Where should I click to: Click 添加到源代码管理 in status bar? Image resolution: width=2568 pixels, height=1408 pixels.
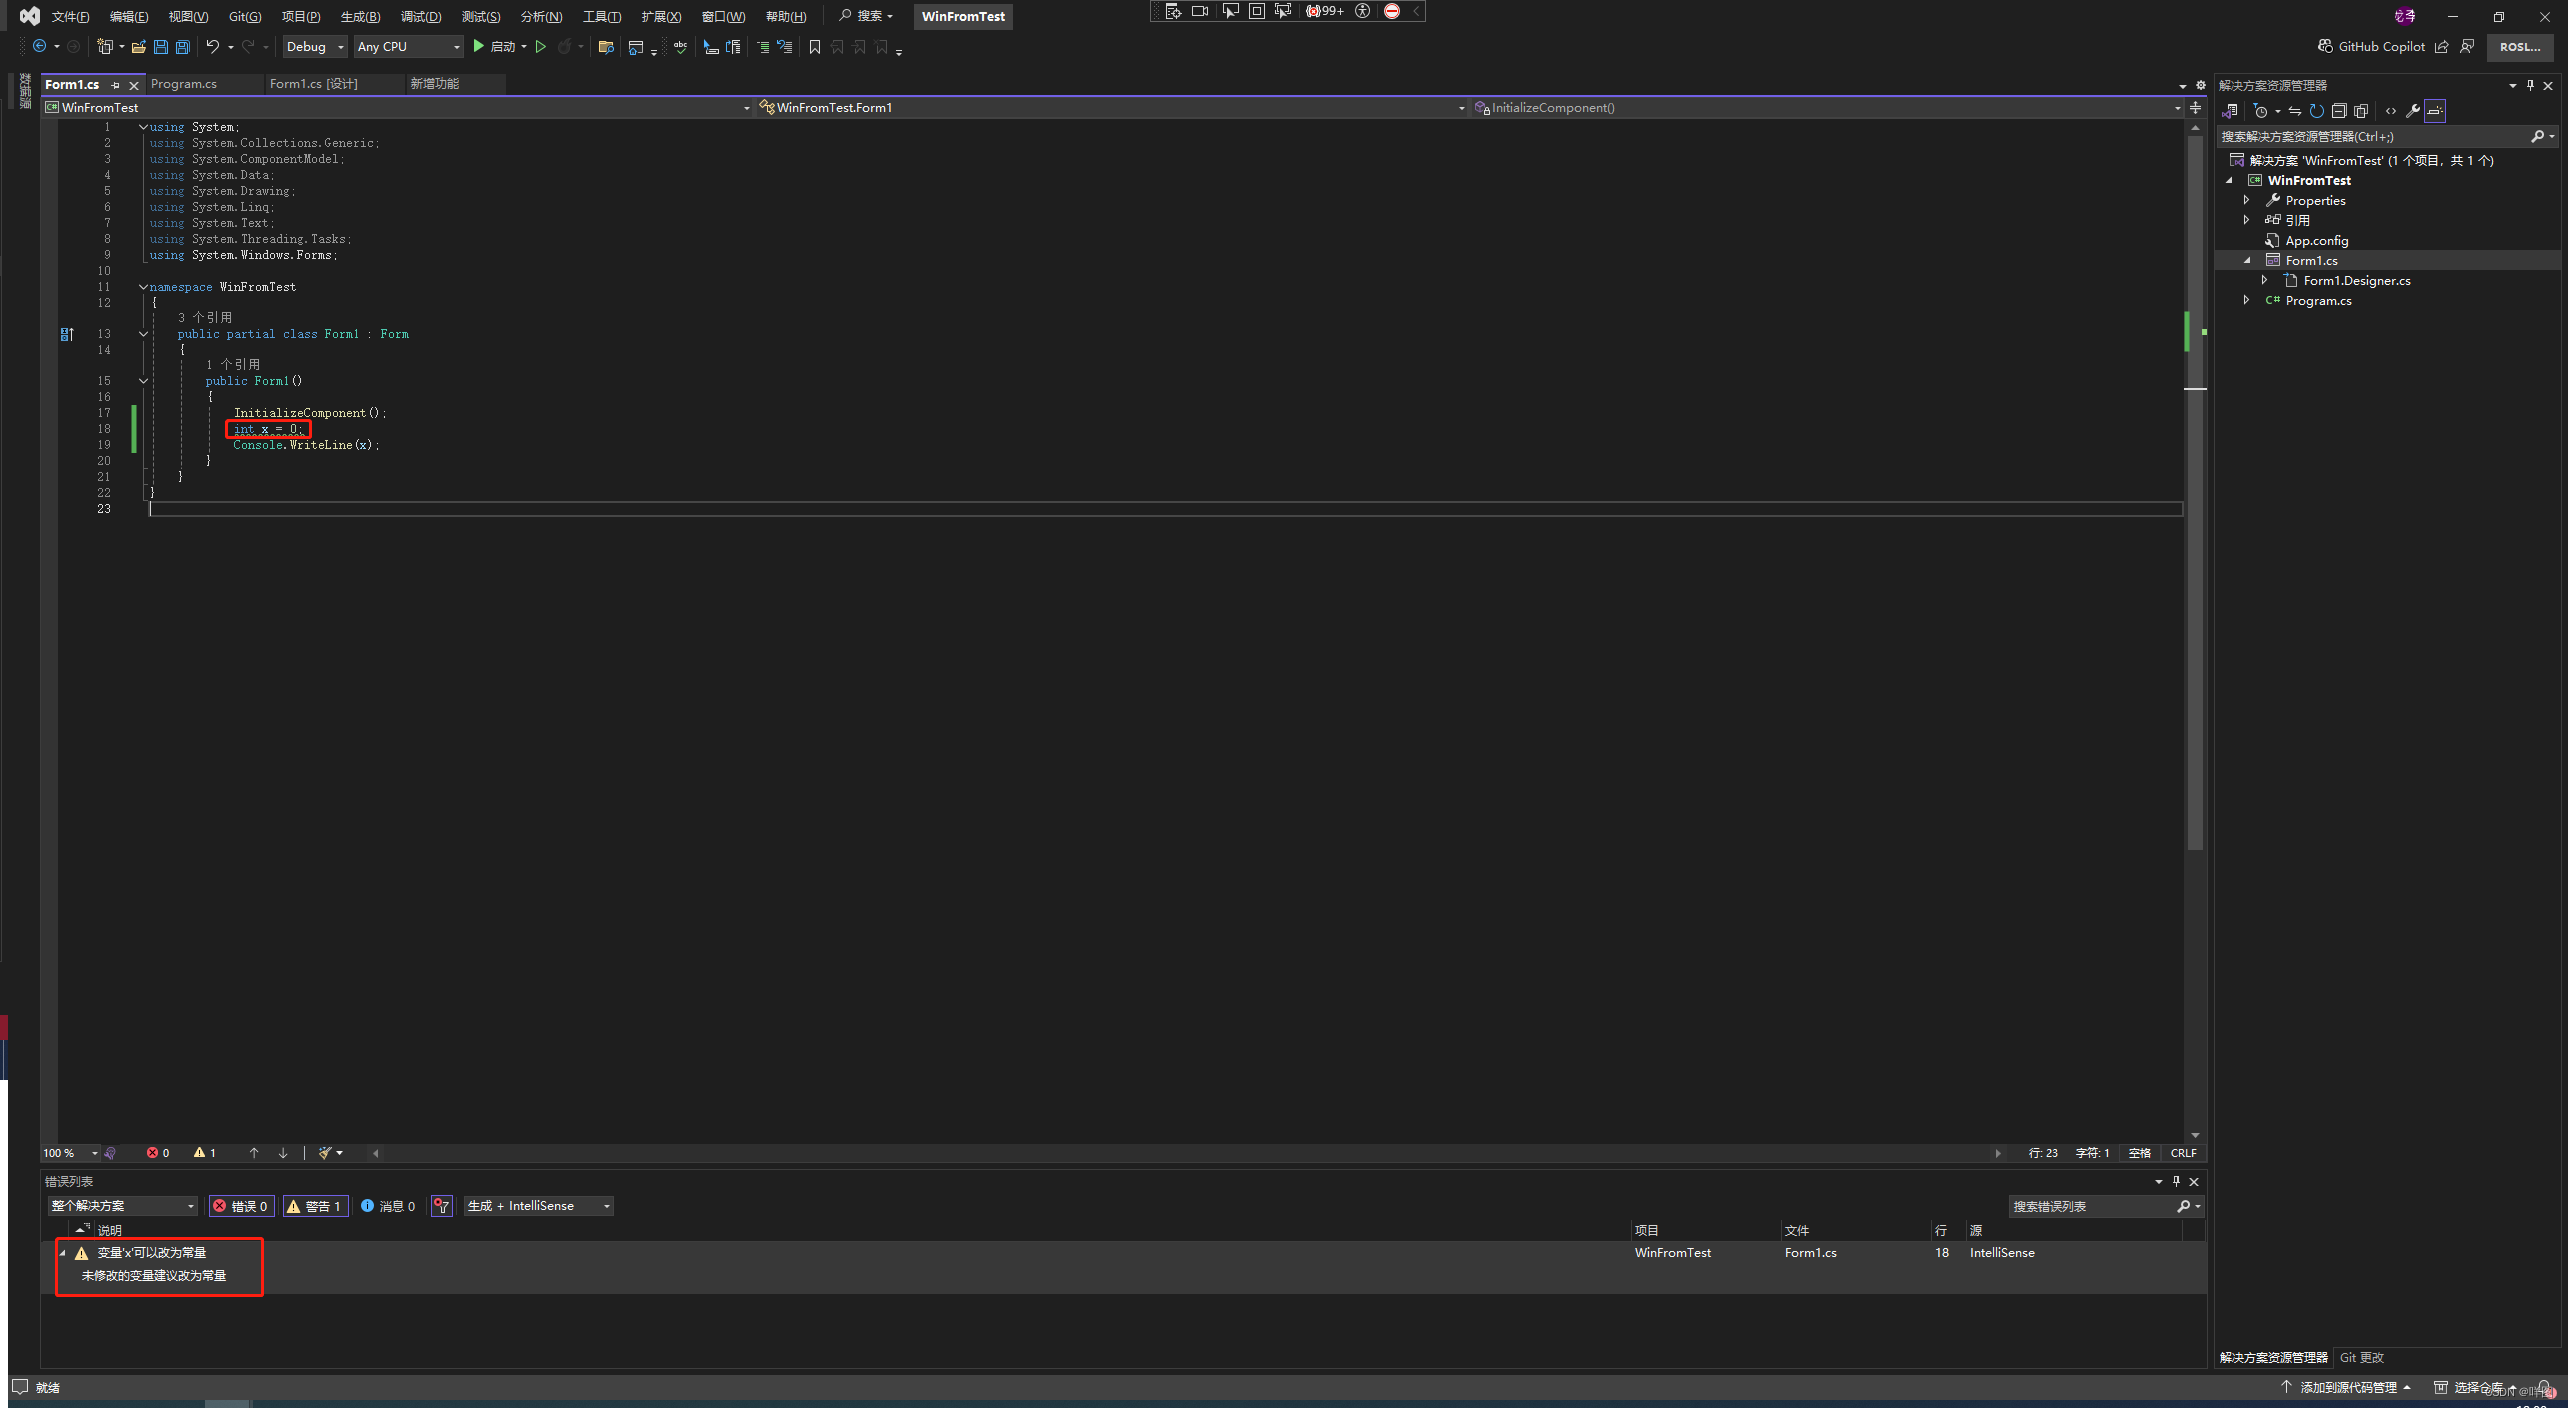click(2346, 1387)
